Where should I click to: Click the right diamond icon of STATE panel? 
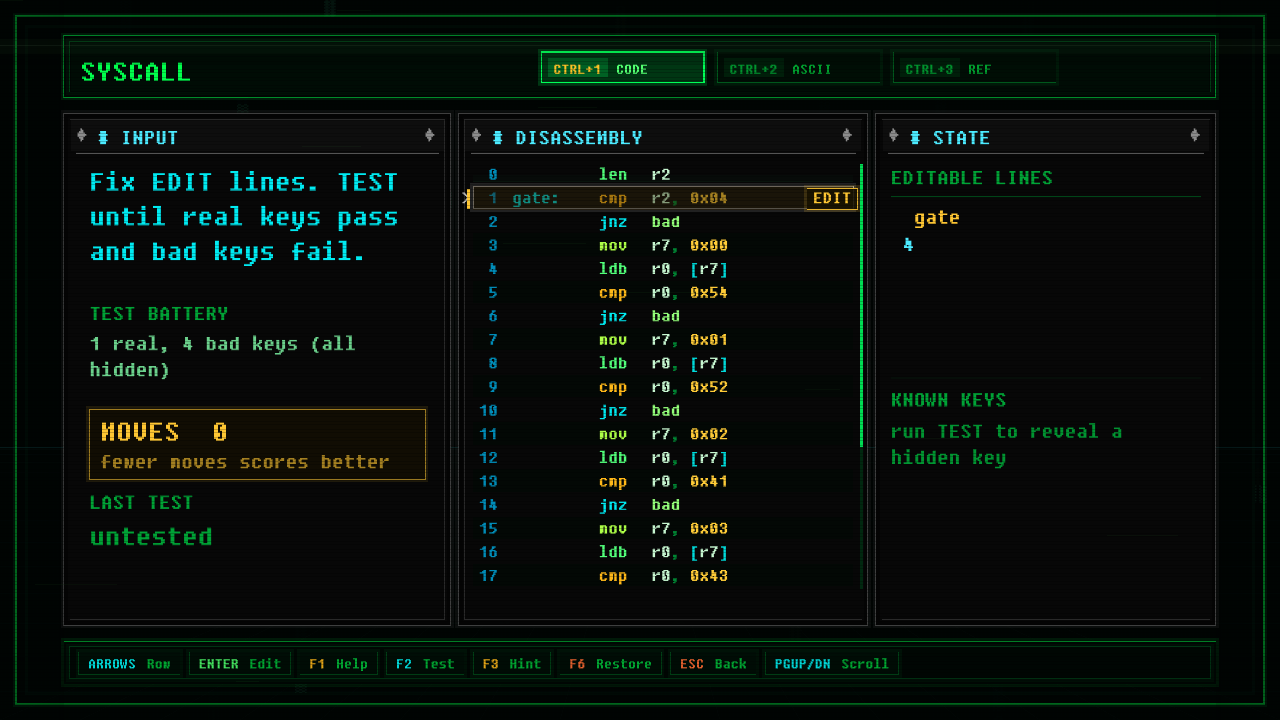pyautogui.click(x=1195, y=136)
